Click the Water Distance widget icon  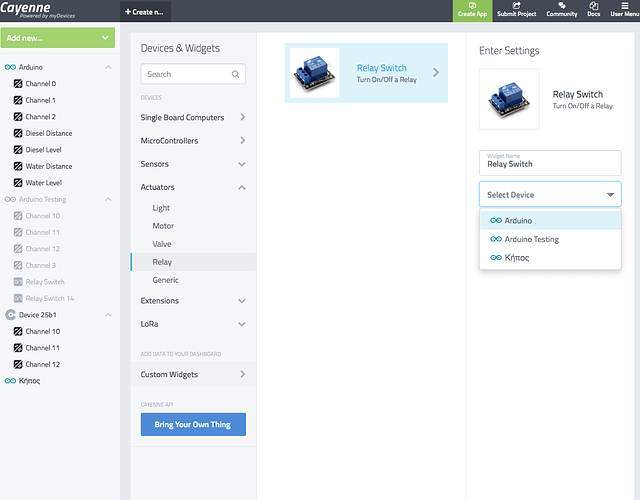point(18,166)
